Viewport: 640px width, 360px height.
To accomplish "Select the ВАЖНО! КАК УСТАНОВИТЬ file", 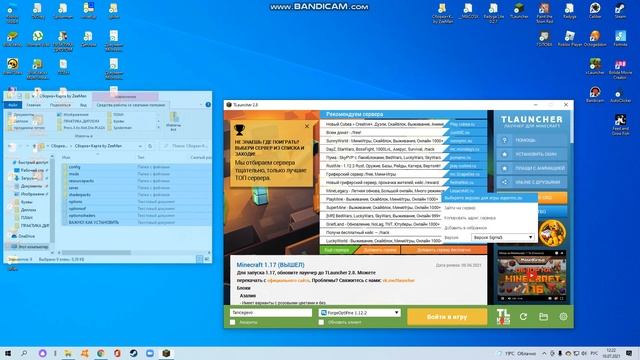I will [136, 222].
